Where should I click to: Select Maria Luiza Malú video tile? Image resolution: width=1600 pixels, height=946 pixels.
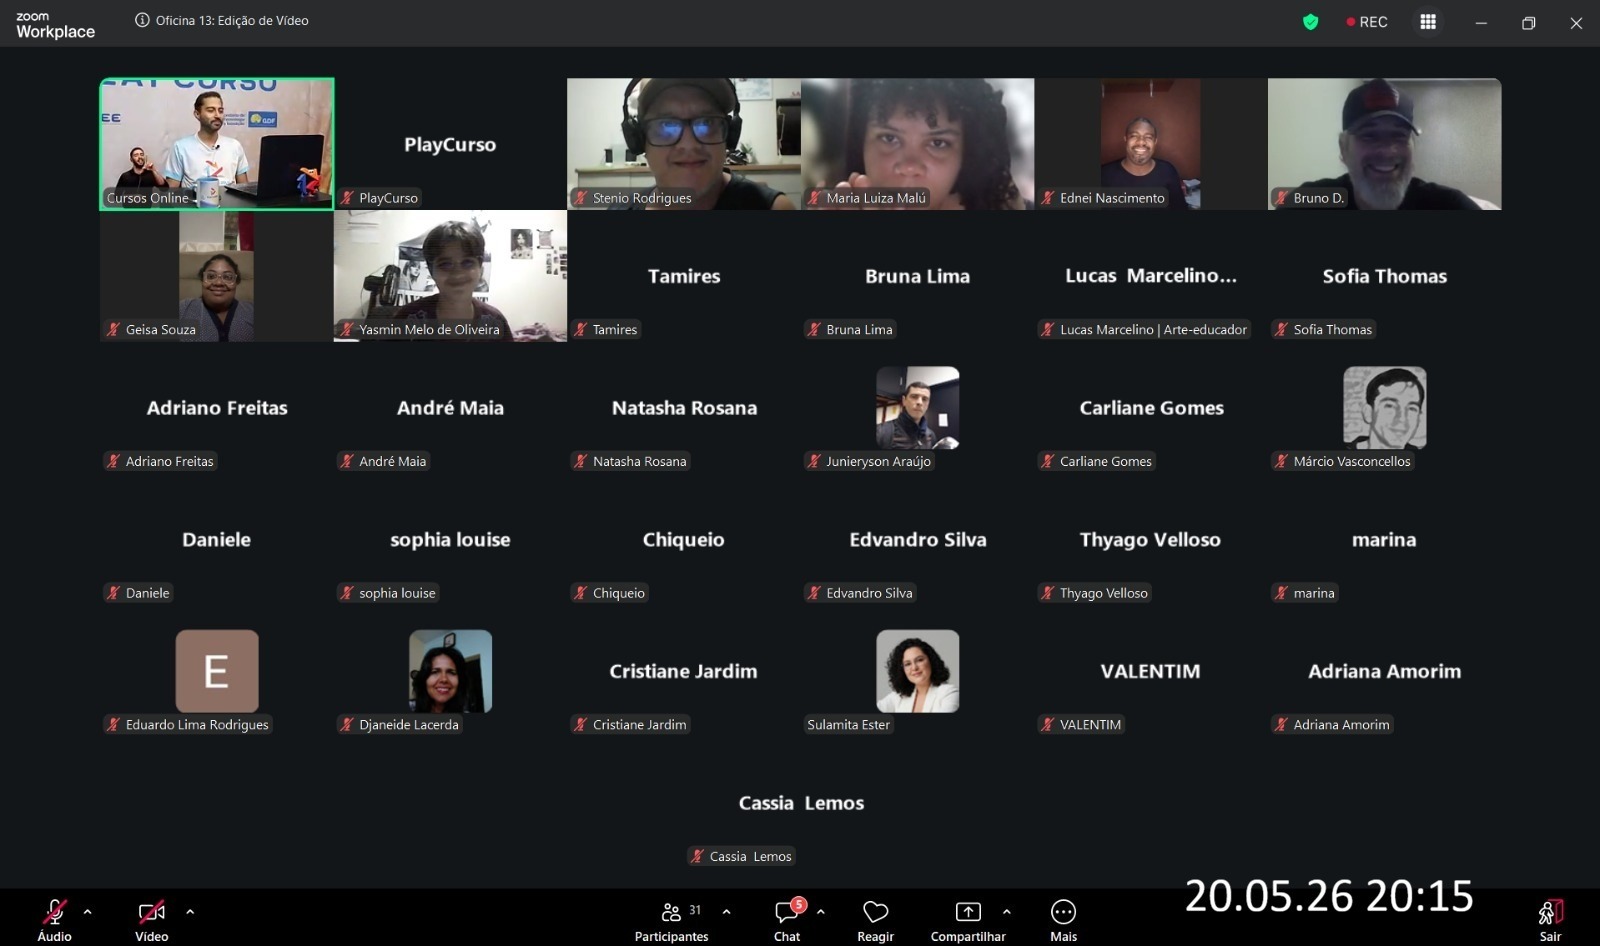click(918, 144)
